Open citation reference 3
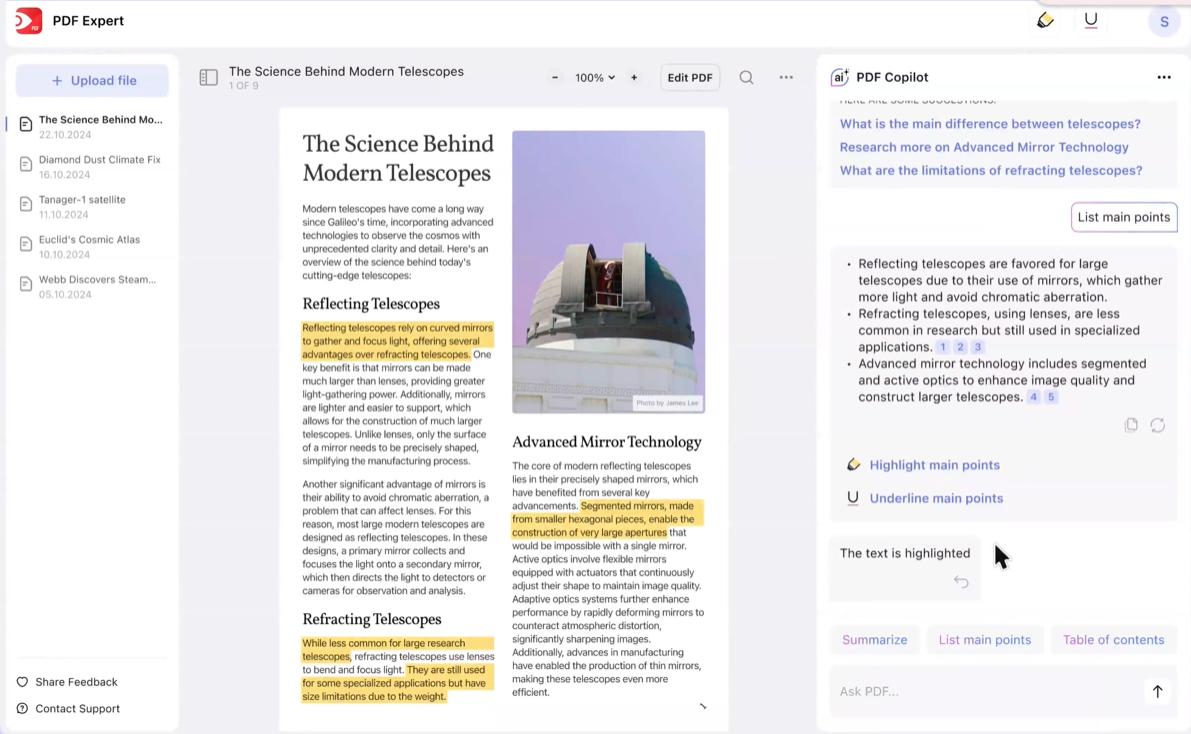1191x734 pixels. pyautogui.click(x=978, y=347)
